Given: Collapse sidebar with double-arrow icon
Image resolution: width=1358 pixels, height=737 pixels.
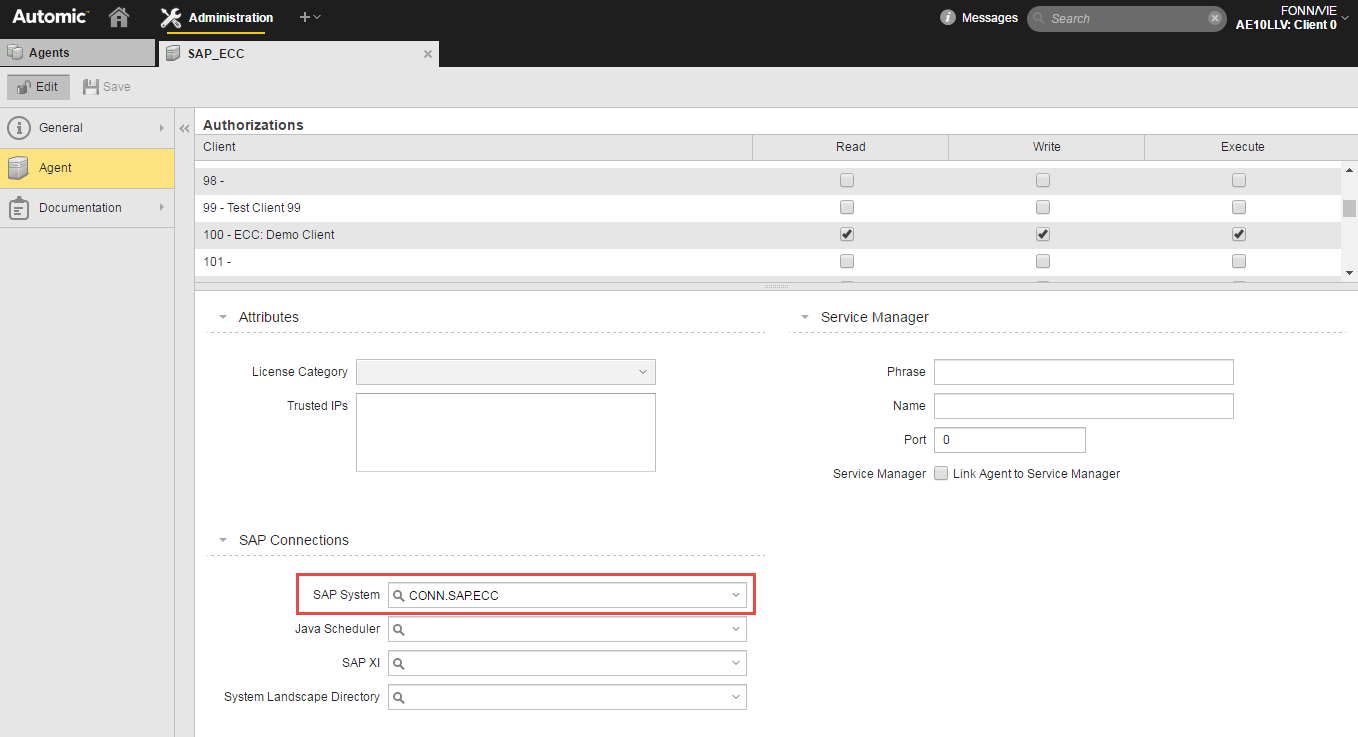Looking at the screenshot, I should pyautogui.click(x=184, y=129).
